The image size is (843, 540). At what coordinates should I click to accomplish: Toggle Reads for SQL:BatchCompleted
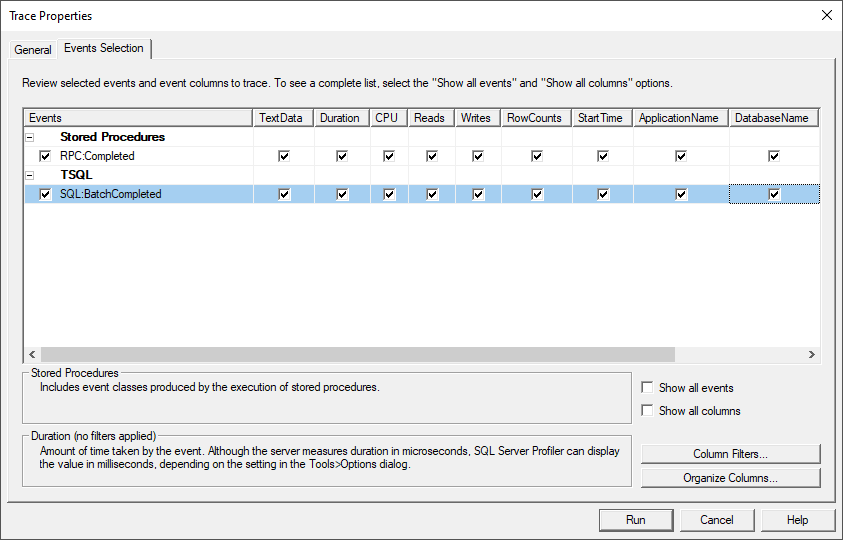click(432, 194)
